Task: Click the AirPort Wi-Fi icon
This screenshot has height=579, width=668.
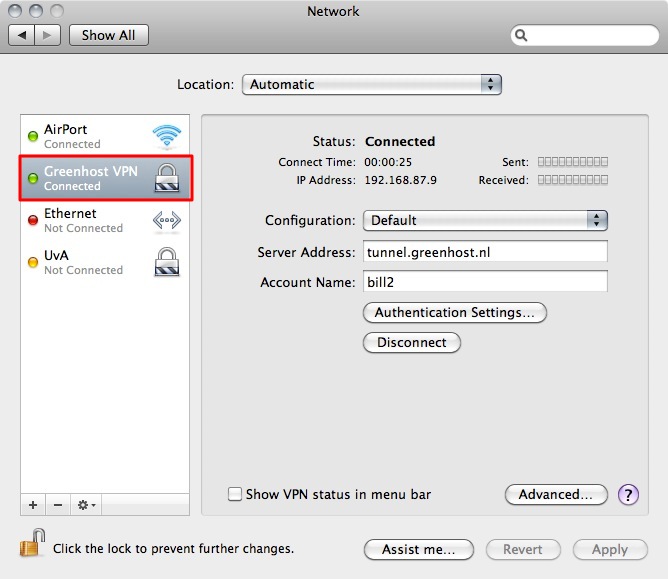Action: pos(166,136)
